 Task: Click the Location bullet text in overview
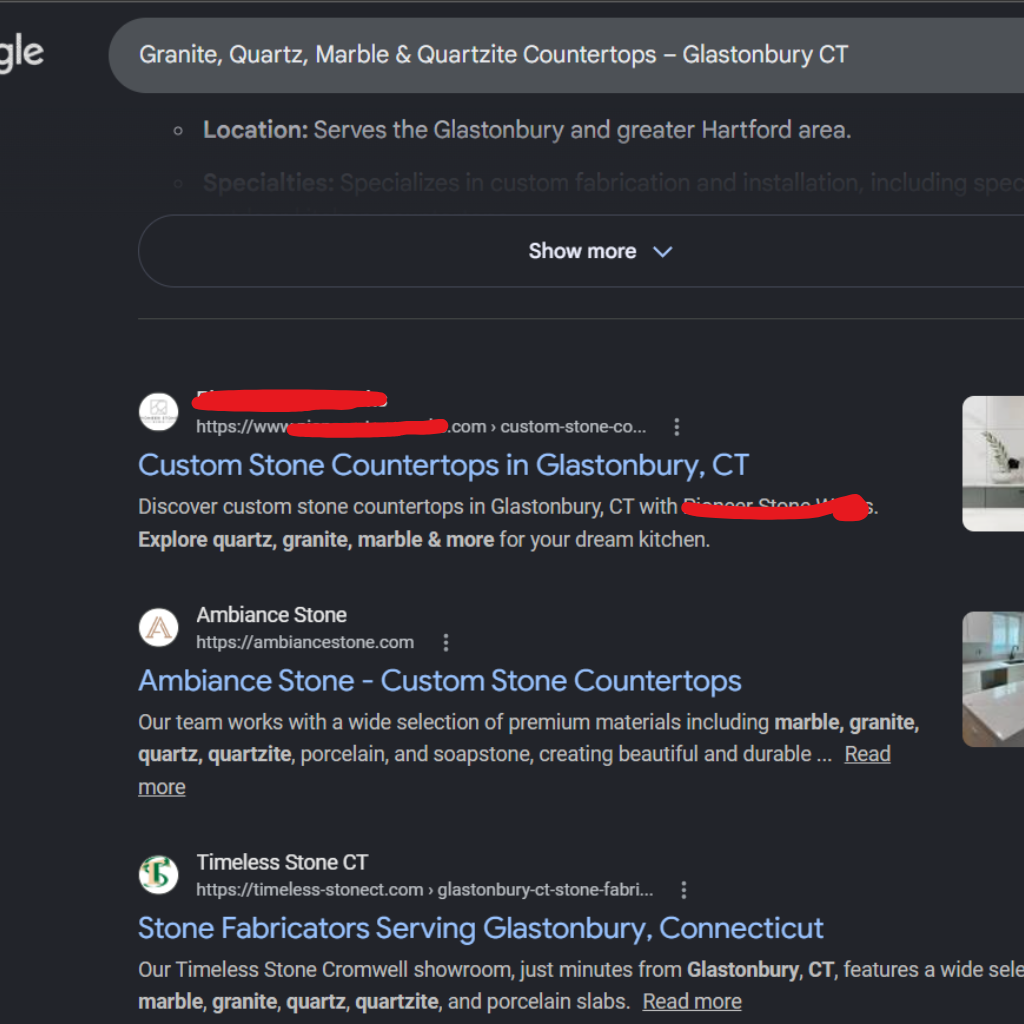527,130
